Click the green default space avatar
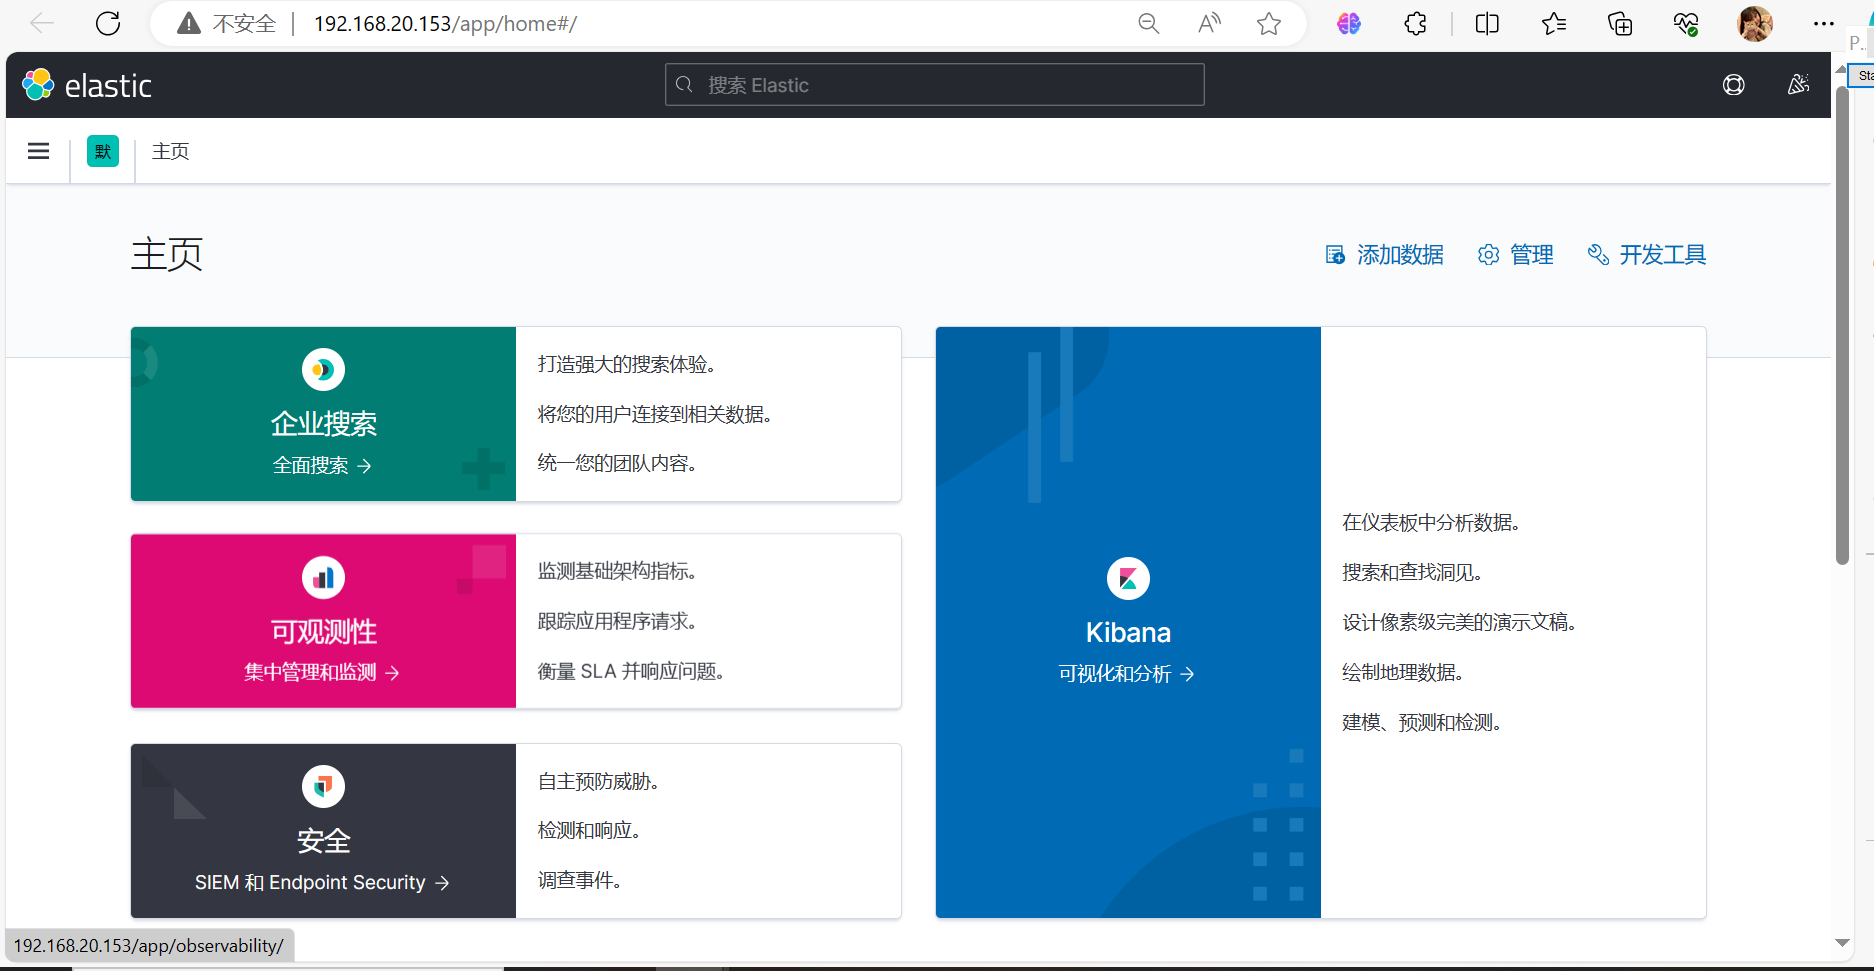This screenshot has width=1874, height=971. pos(103,151)
